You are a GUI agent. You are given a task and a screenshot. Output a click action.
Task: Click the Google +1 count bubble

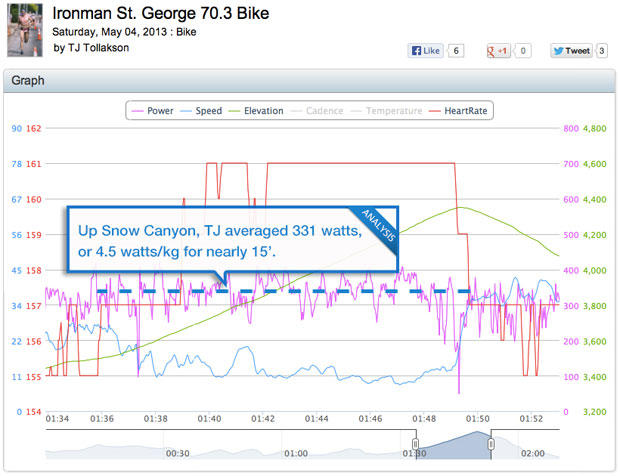tap(524, 50)
